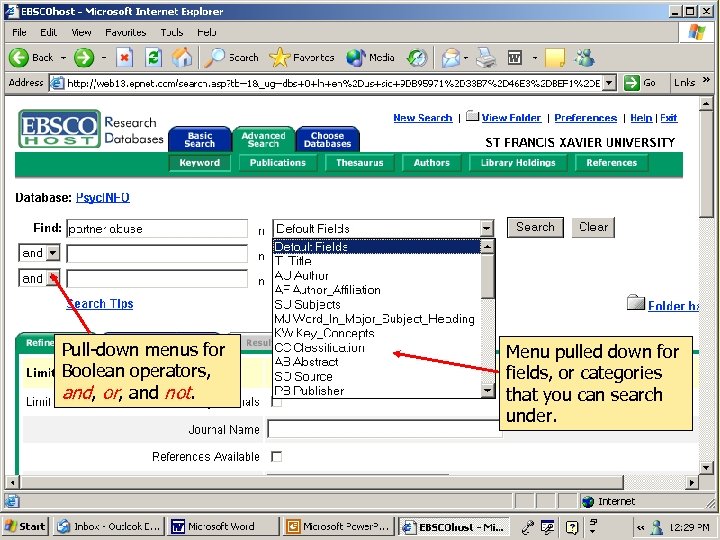
Task: Open the History clock icon
Action: pos(417,58)
